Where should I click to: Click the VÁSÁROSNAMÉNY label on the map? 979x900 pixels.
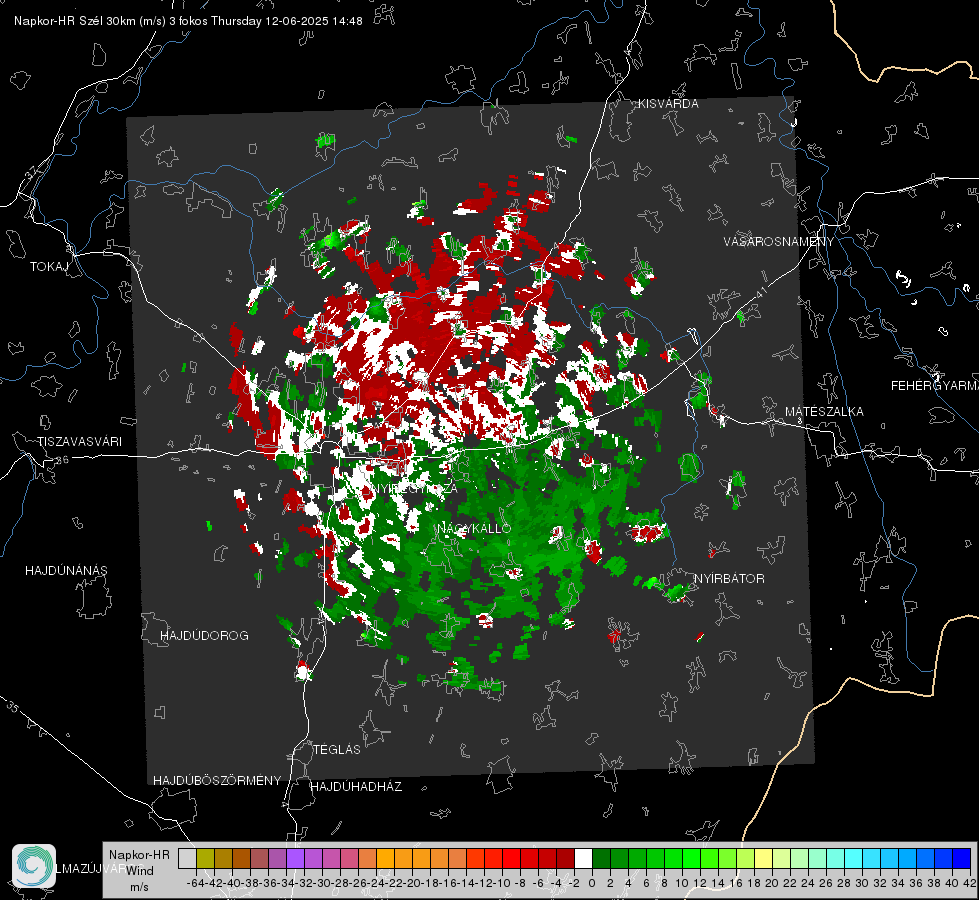tap(779, 242)
